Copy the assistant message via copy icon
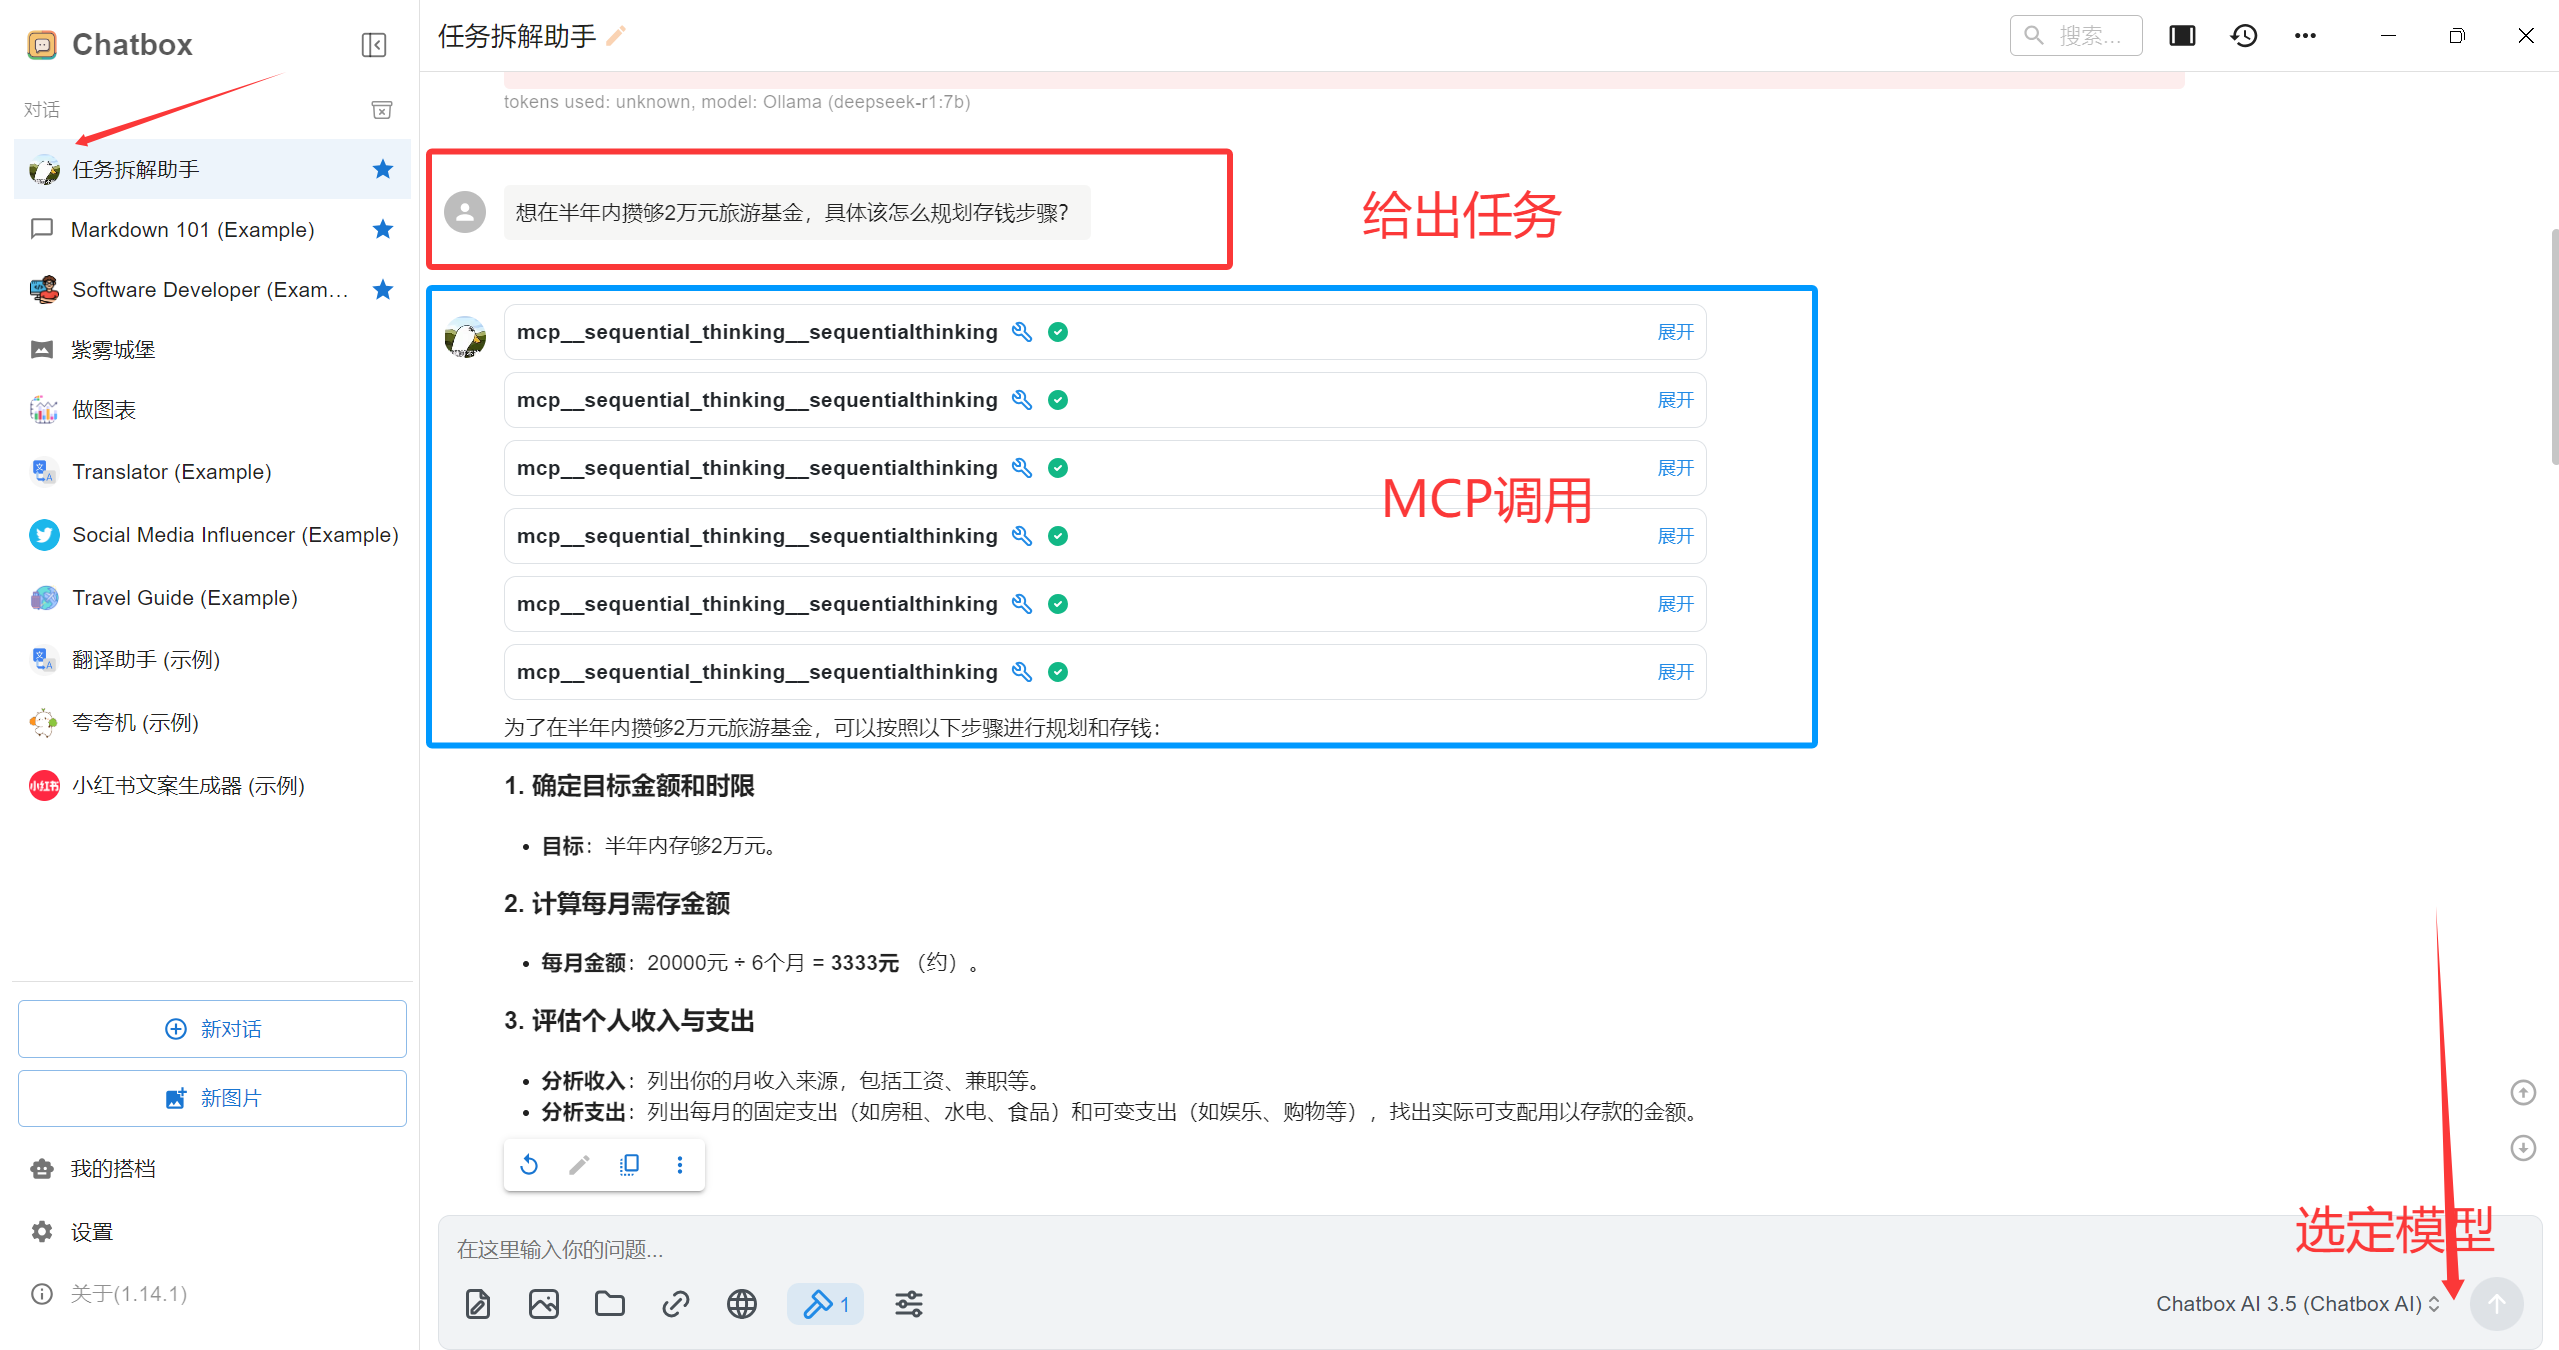This screenshot has width=2559, height=1350. [x=629, y=1164]
